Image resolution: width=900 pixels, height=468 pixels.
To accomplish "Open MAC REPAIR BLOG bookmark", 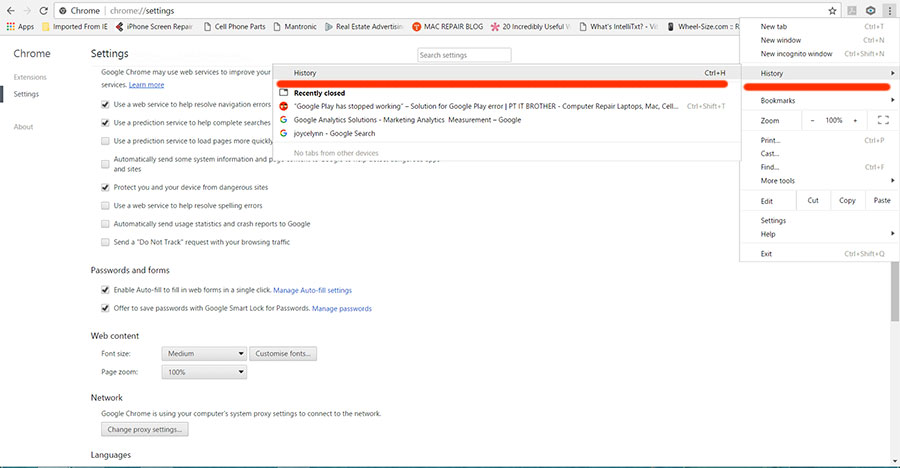I will point(448,26).
